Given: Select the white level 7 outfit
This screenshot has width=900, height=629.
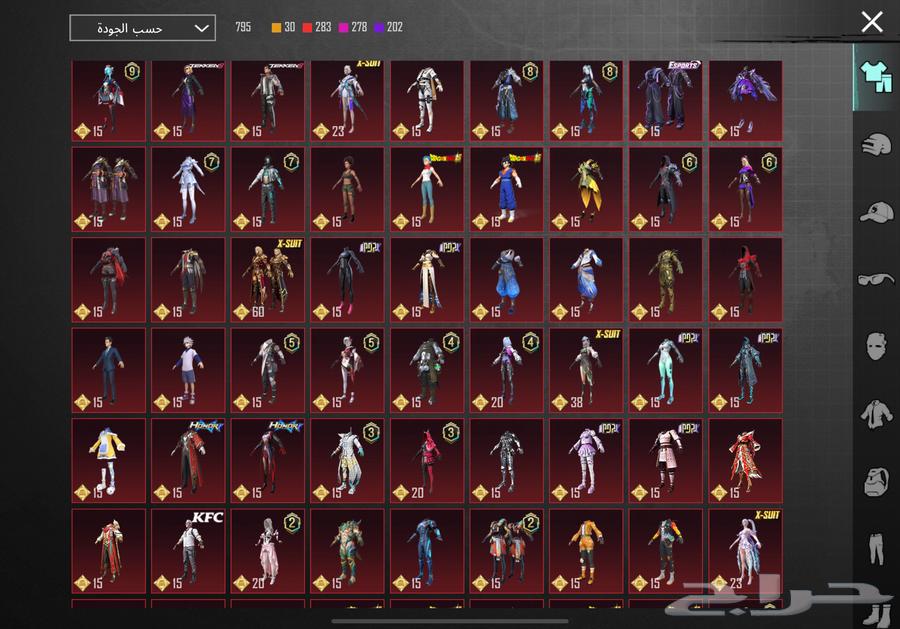Looking at the screenshot, I should (x=188, y=189).
